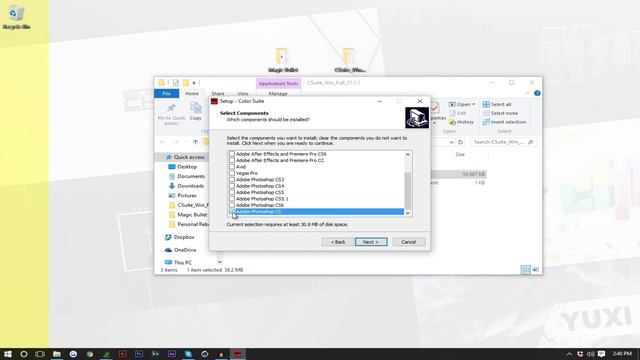Image resolution: width=640 pixels, height=360 pixels.
Task: Open the History option in ribbon
Action: tap(461, 122)
